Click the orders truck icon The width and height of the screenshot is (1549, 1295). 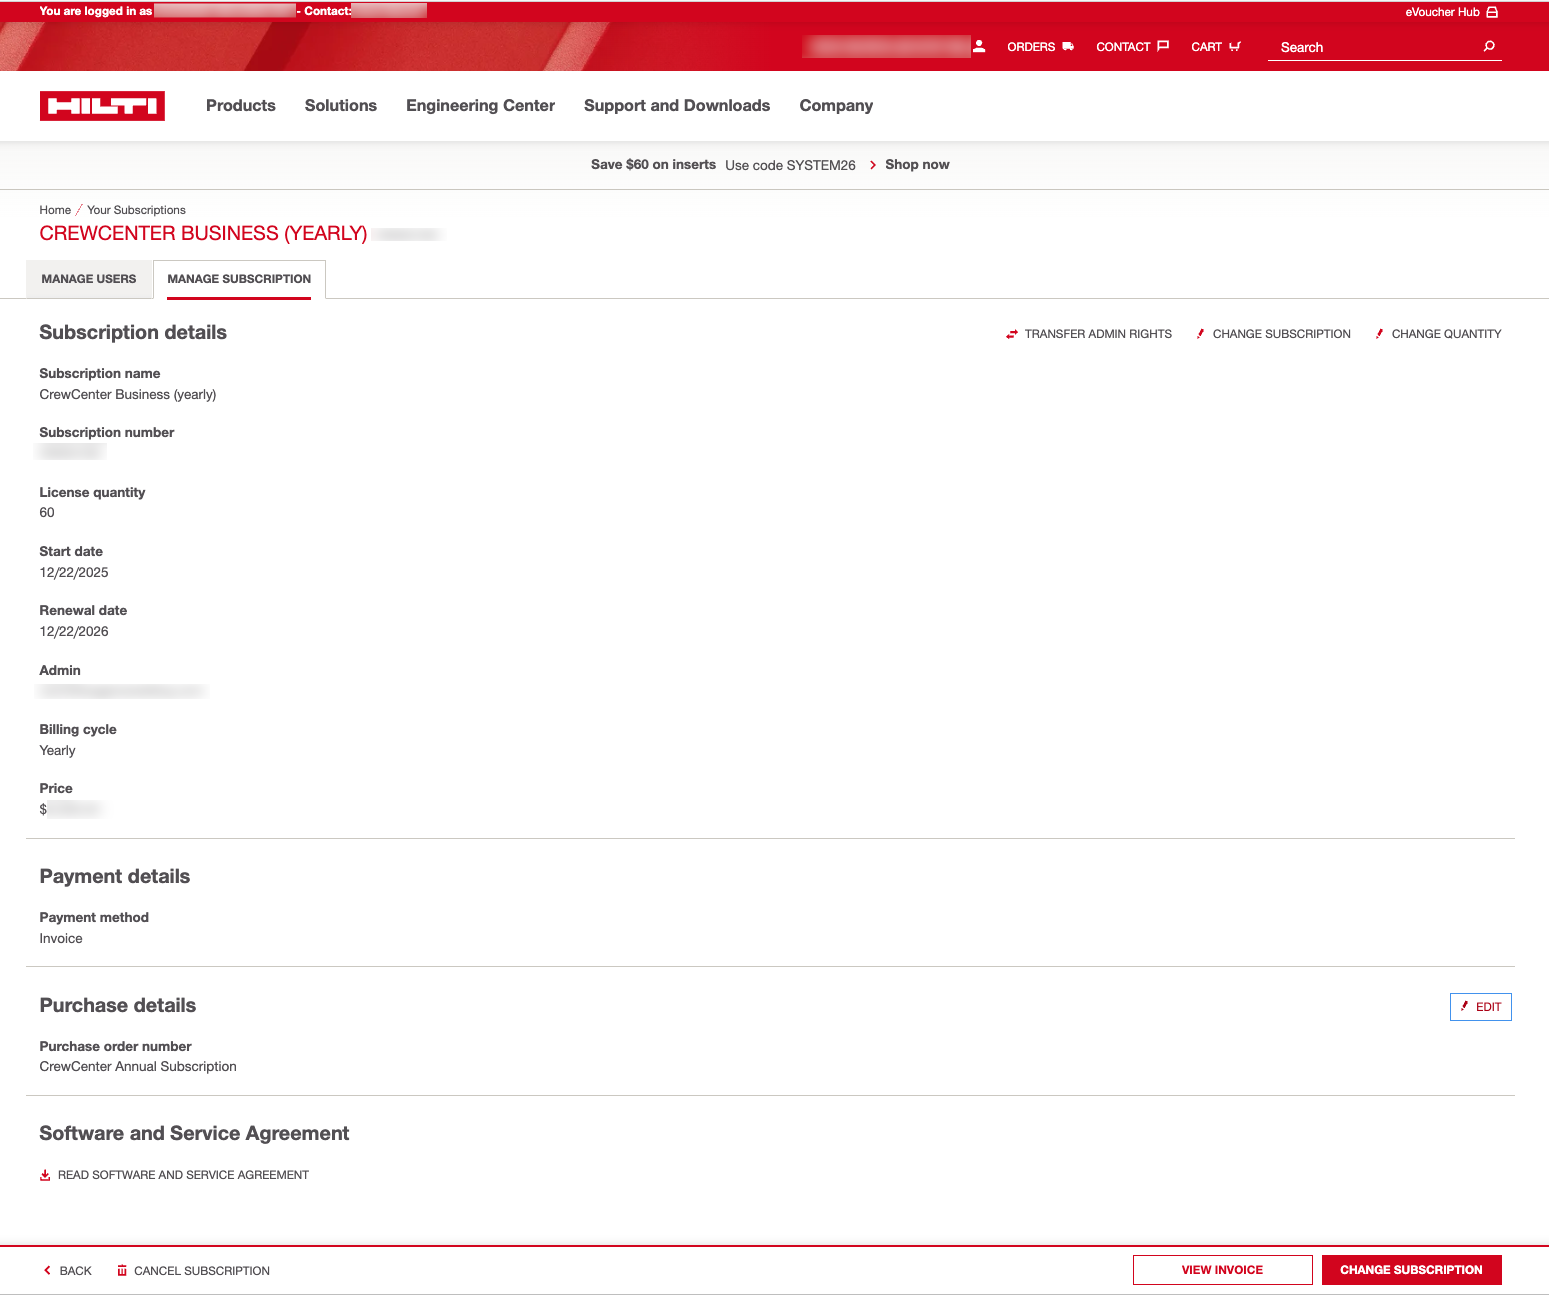click(1068, 46)
